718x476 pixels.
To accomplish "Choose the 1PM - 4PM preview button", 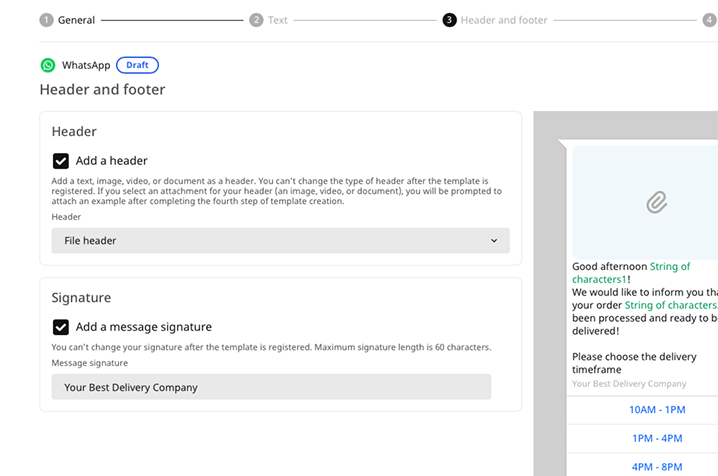I will [x=657, y=438].
